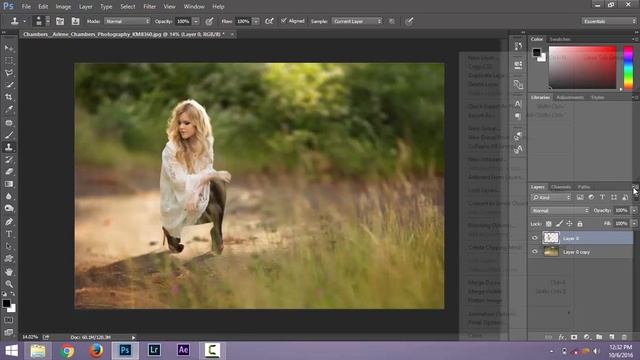Switch to the Swatches tab
Image resolution: width=640 pixels, height=360 pixels.
click(560, 39)
